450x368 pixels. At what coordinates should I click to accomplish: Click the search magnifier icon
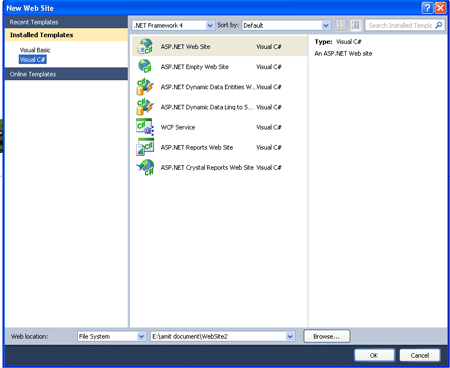[439, 25]
